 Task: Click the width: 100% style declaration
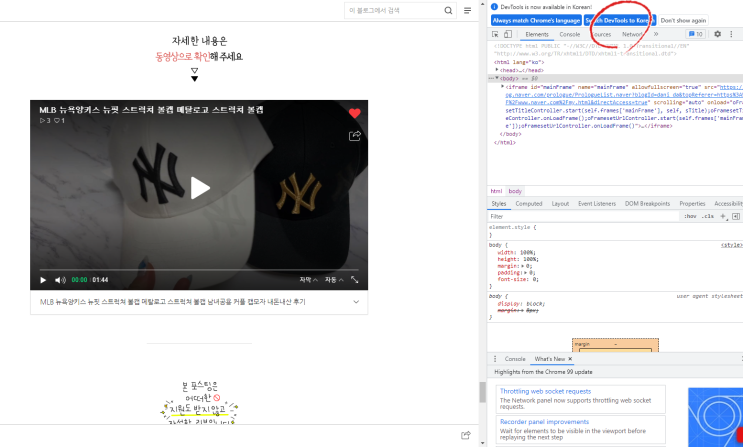tap(517, 253)
